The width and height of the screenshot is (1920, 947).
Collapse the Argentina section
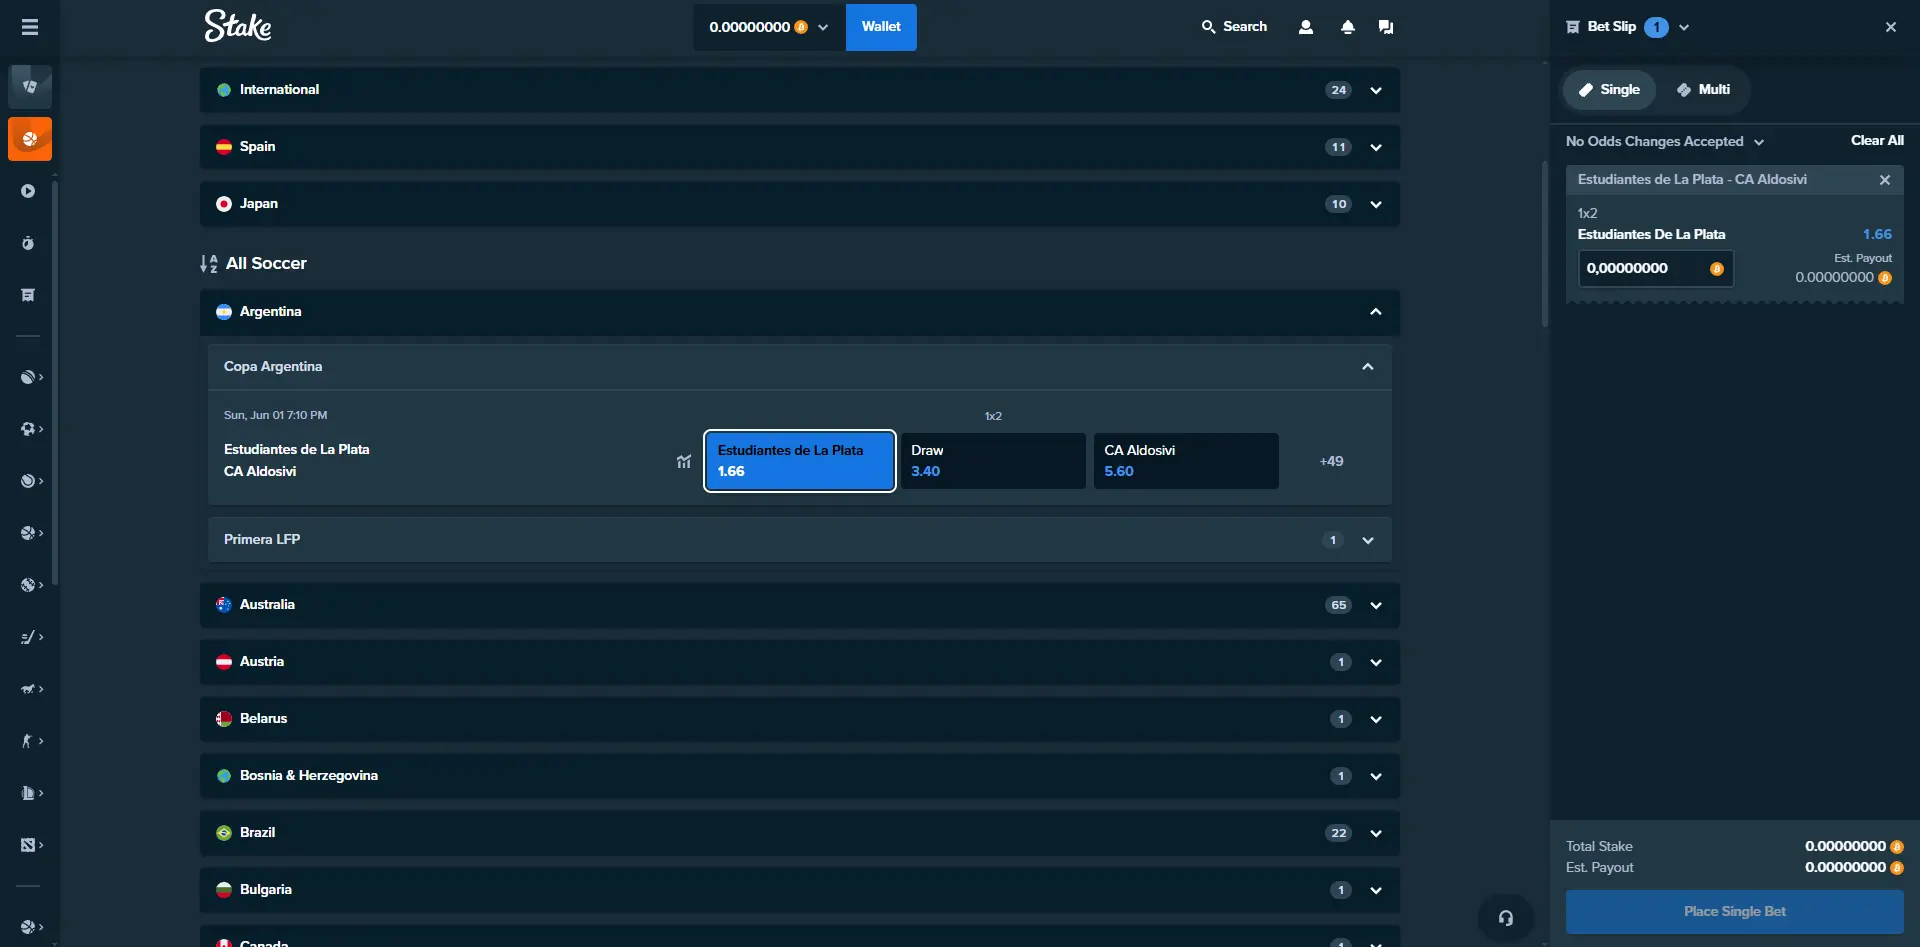click(800, 312)
